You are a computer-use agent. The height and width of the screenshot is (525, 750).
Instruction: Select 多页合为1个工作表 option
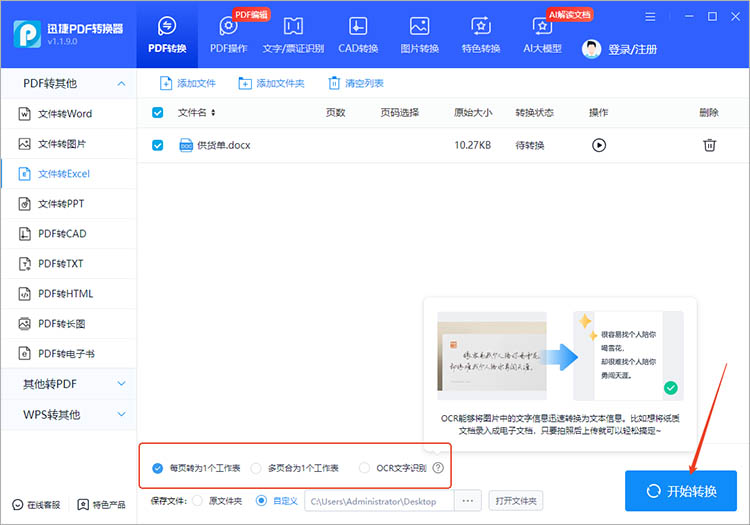click(x=256, y=468)
